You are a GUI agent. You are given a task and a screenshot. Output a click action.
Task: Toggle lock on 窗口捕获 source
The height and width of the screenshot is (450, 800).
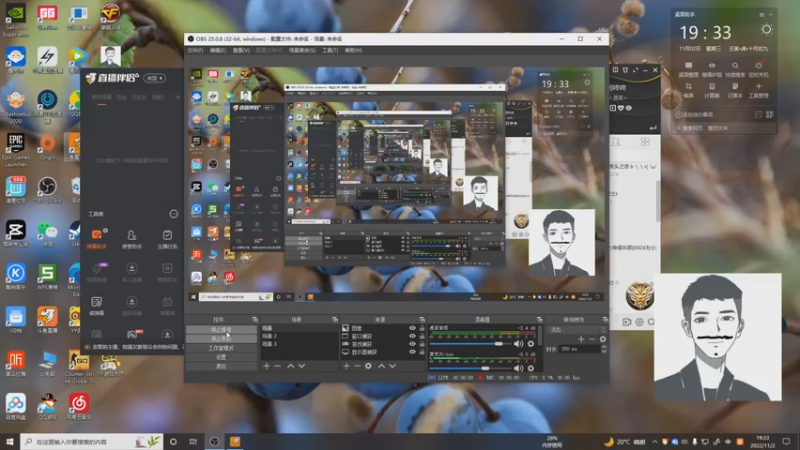point(422,336)
